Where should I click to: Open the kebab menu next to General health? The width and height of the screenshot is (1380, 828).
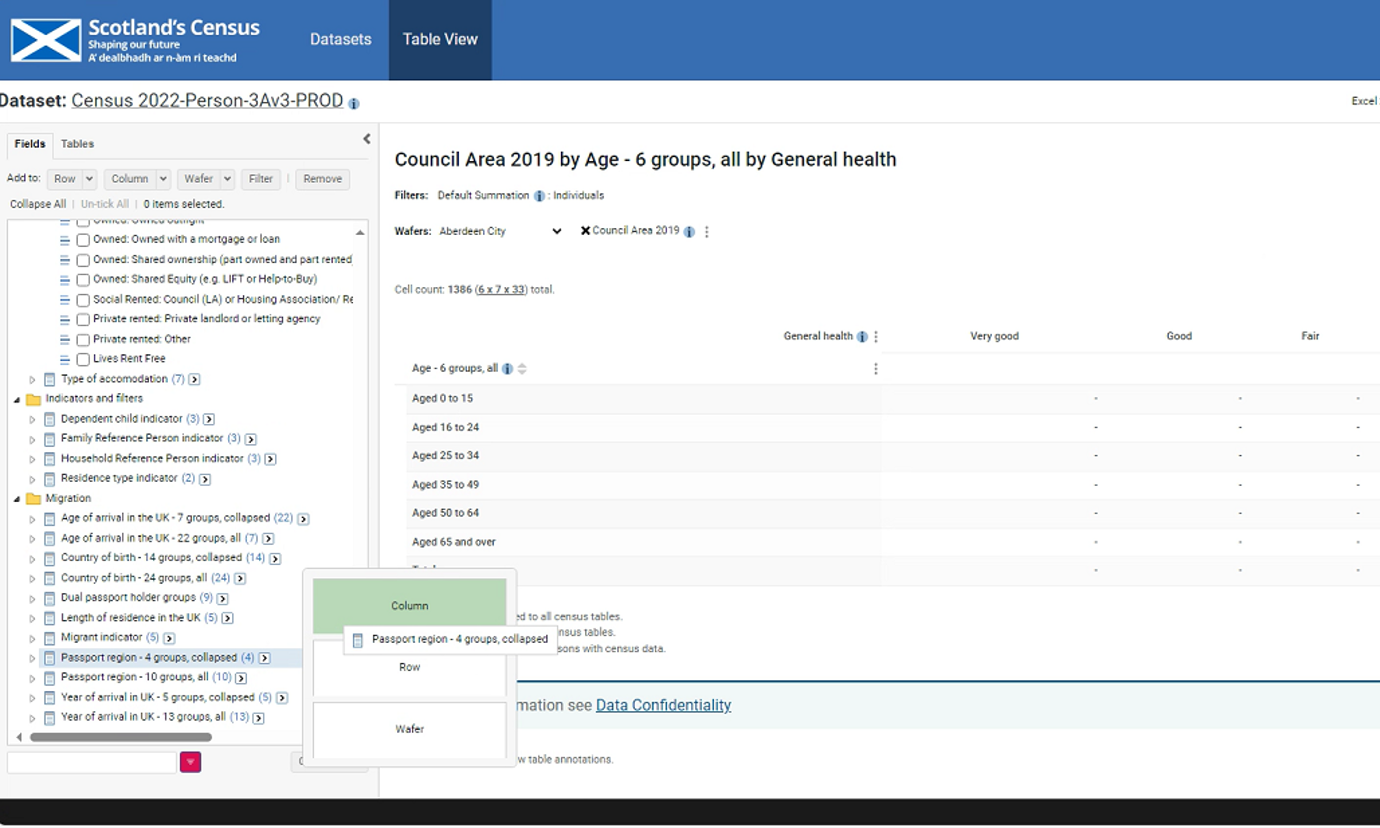[x=876, y=337]
